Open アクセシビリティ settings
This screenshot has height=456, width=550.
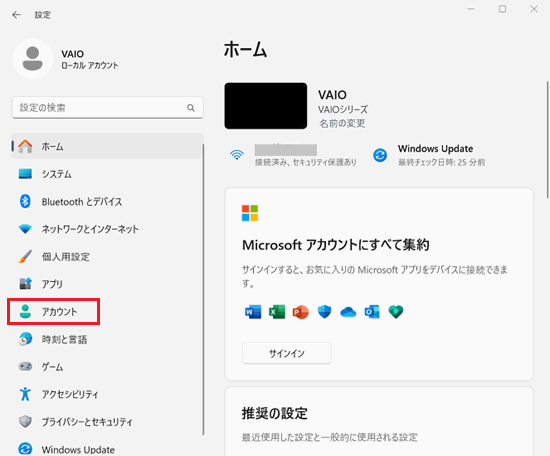click(x=107, y=394)
